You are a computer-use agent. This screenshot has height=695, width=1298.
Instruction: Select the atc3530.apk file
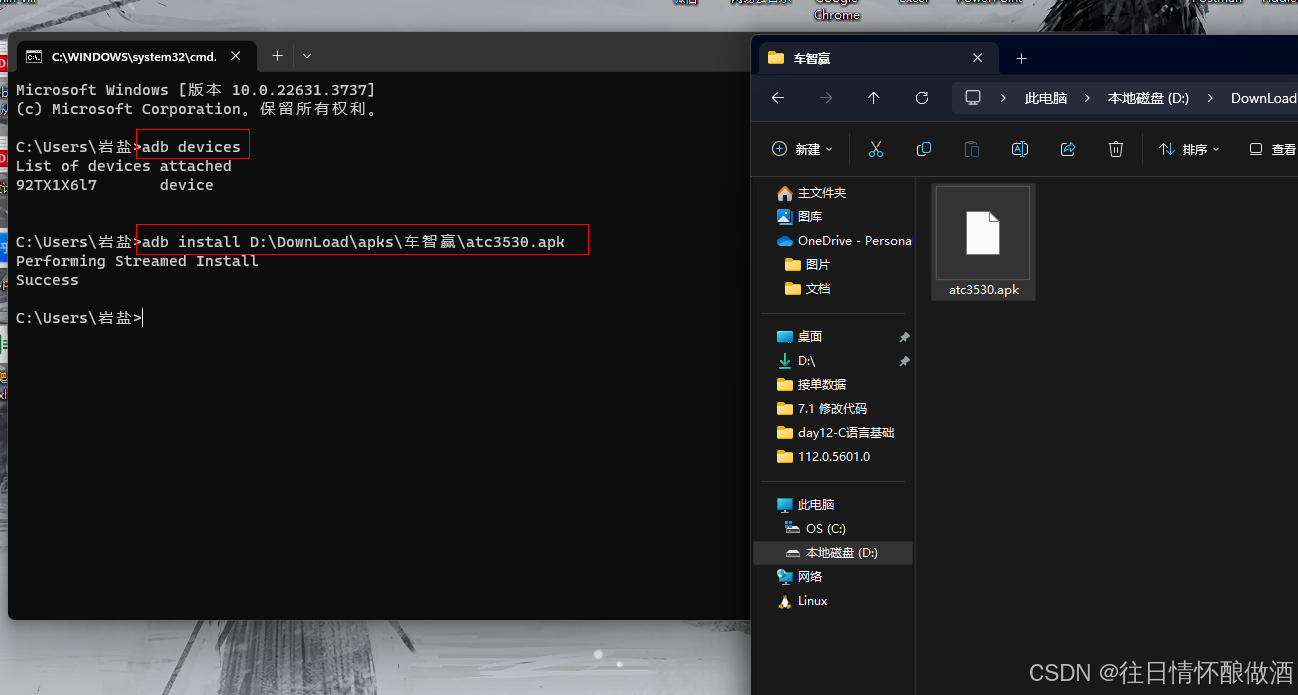[983, 242]
